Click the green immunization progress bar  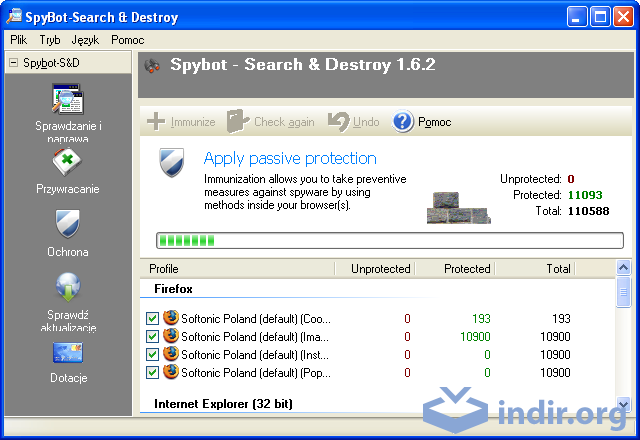pos(390,240)
